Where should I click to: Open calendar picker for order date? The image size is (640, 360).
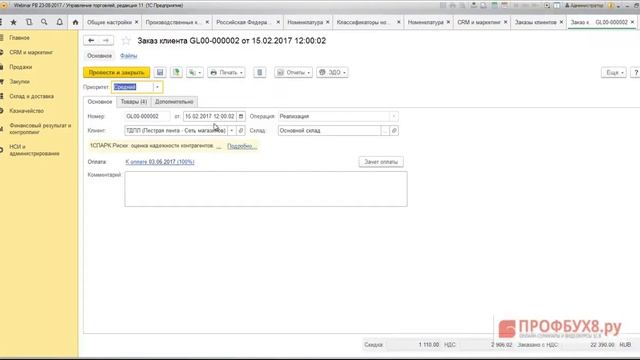tap(241, 116)
